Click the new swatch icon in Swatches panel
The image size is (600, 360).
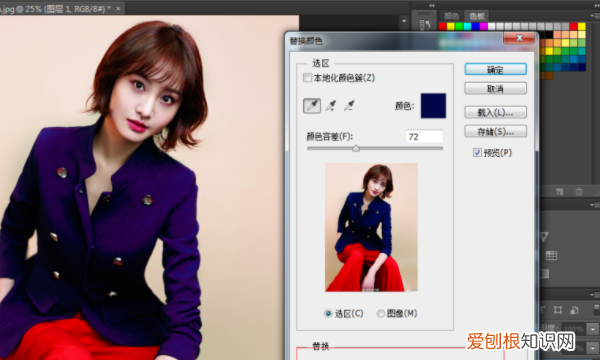coord(559,191)
